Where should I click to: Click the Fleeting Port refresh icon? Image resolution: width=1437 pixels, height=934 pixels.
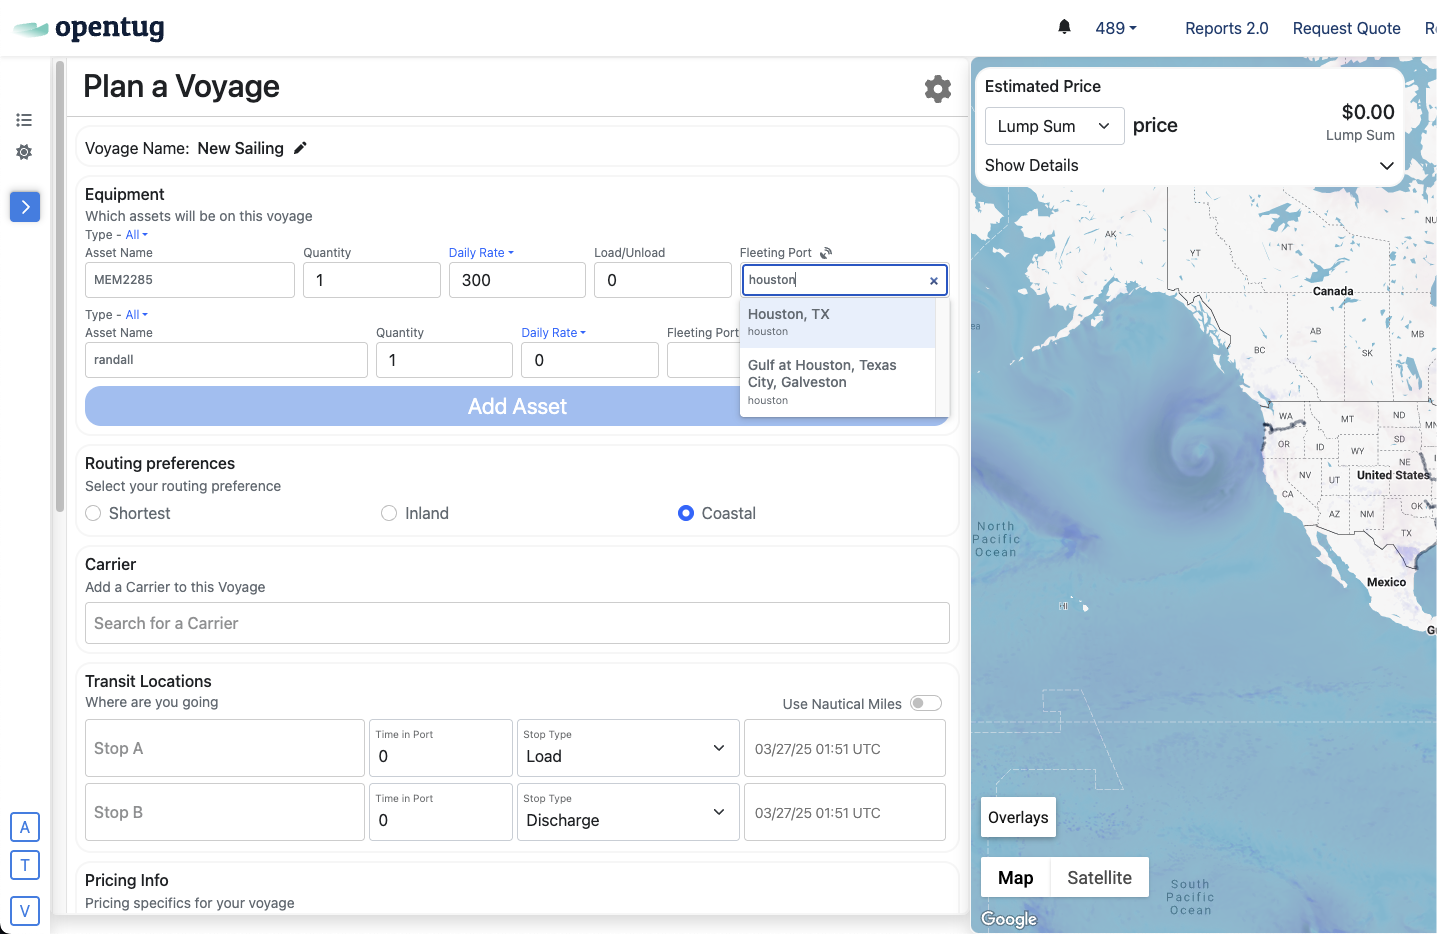826,253
